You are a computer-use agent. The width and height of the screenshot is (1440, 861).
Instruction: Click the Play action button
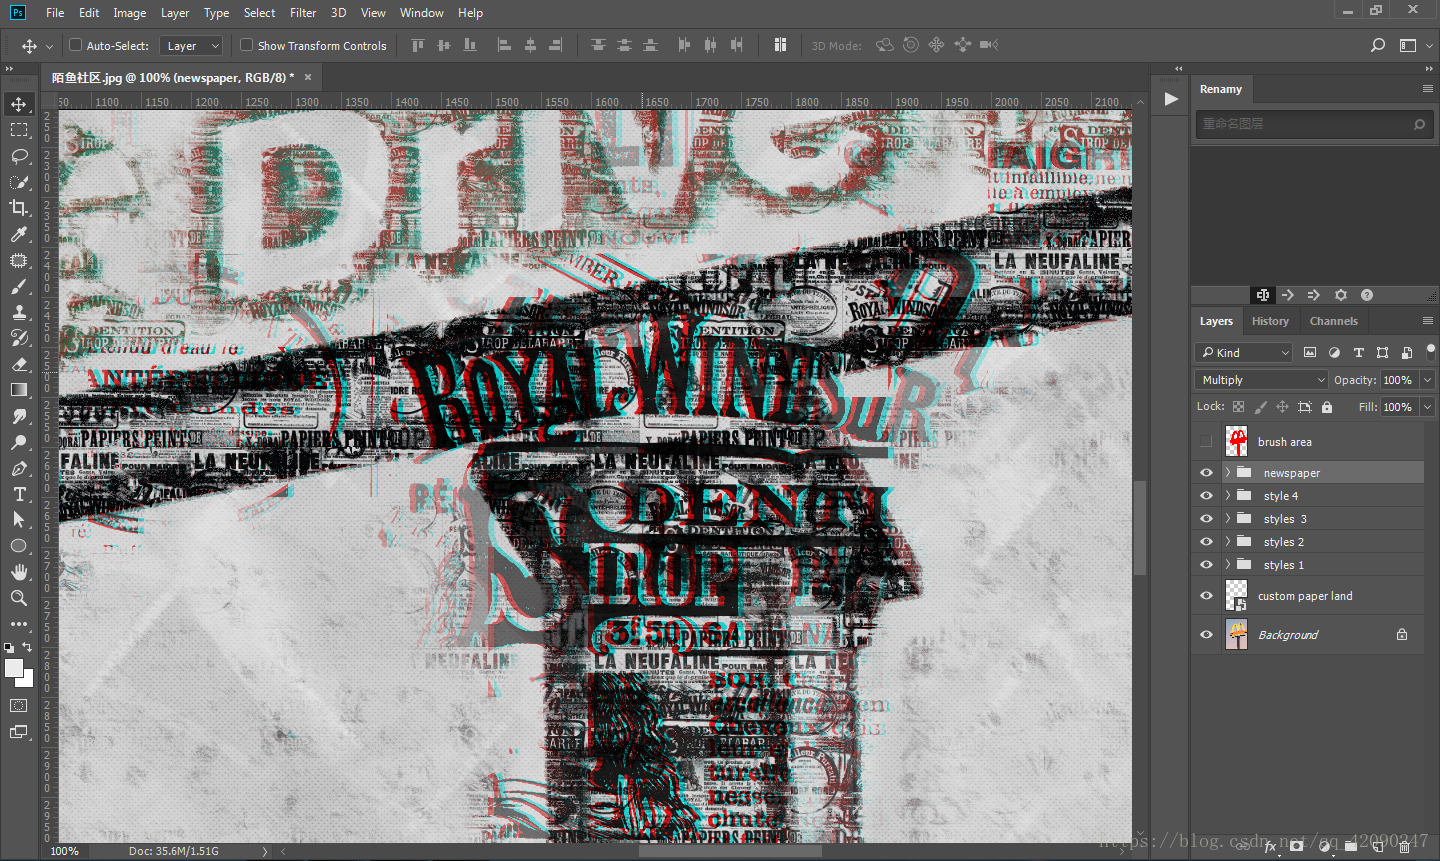(x=1171, y=99)
